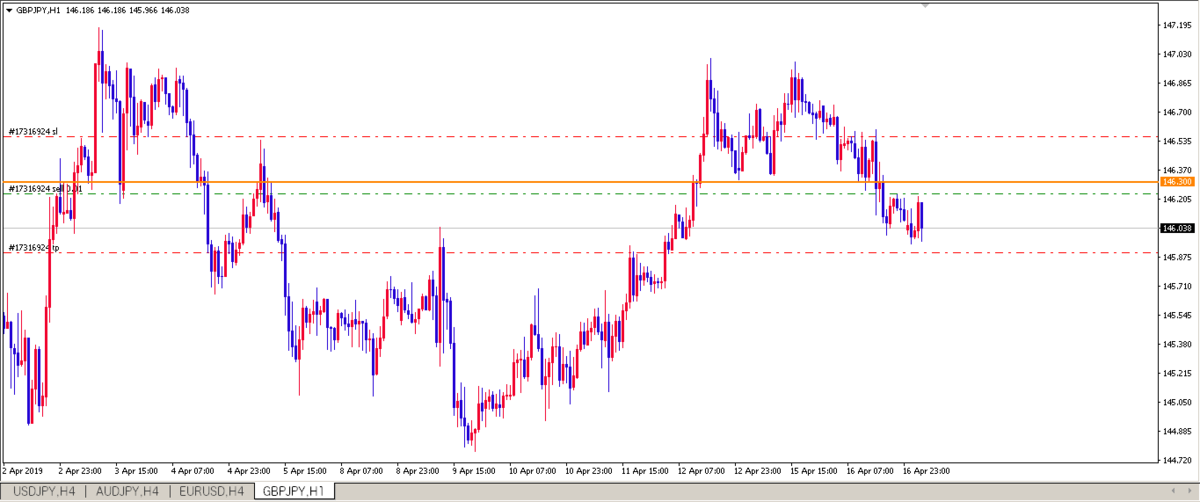Viewport: 1200px width, 502px height.
Task: Click the 145.875 price scale value
Action: (1176, 258)
